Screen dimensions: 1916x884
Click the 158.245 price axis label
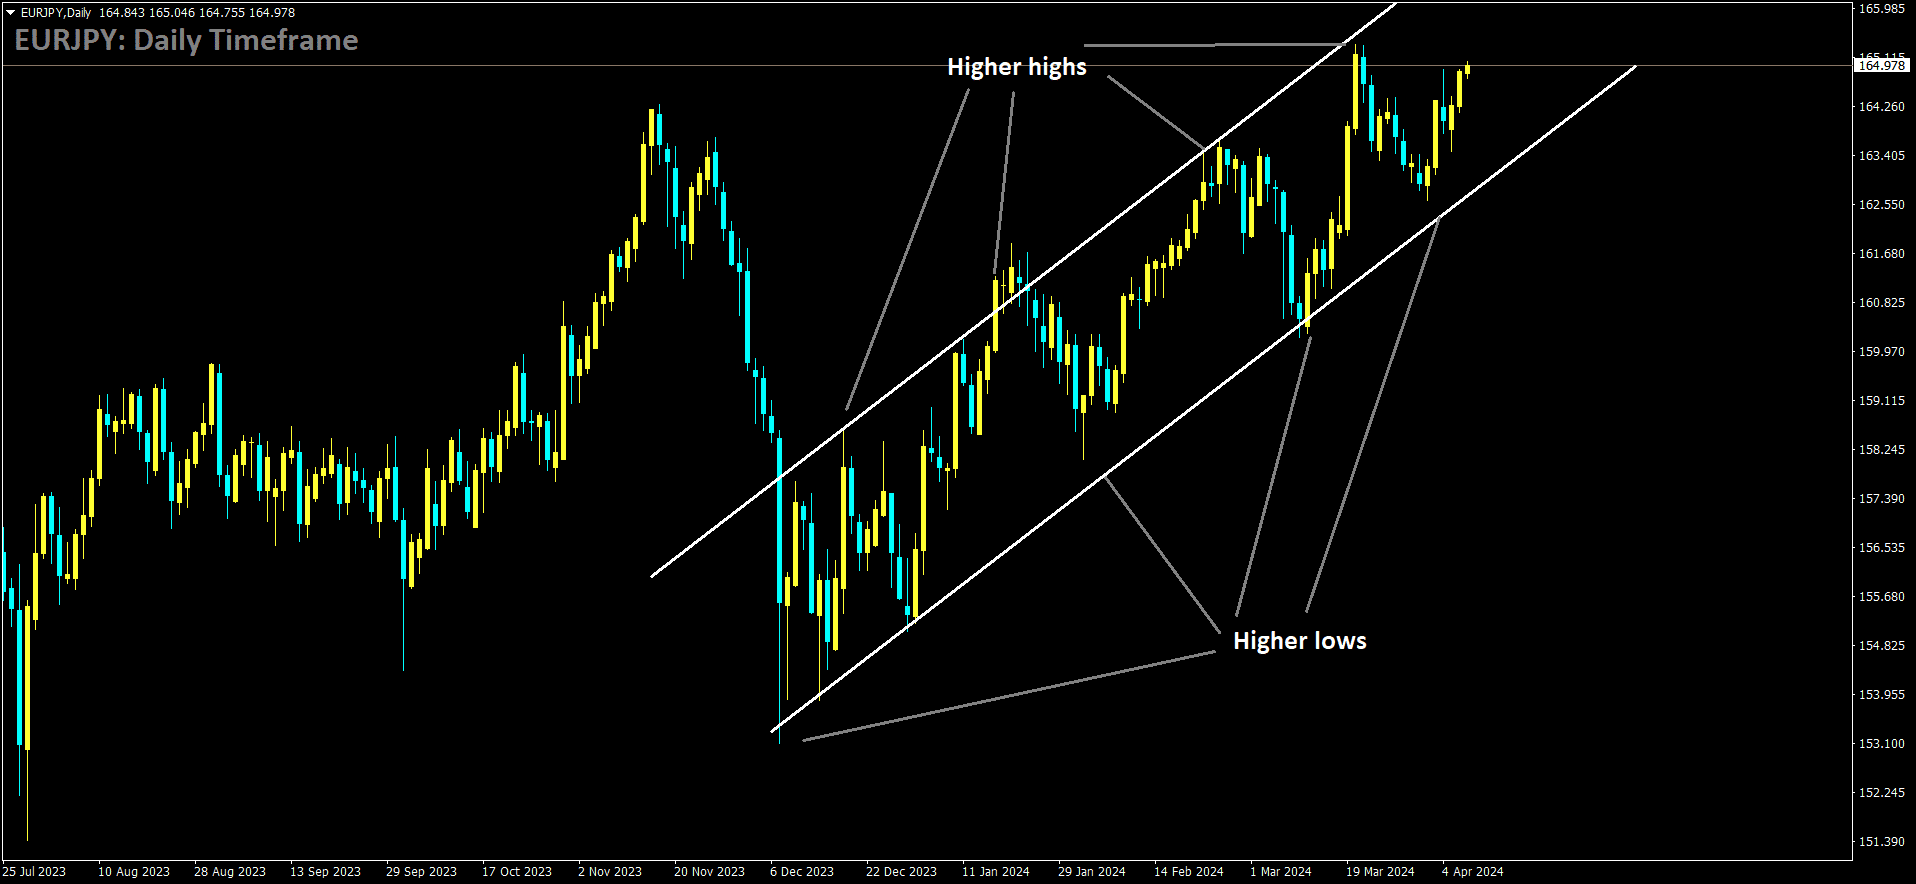1881,450
